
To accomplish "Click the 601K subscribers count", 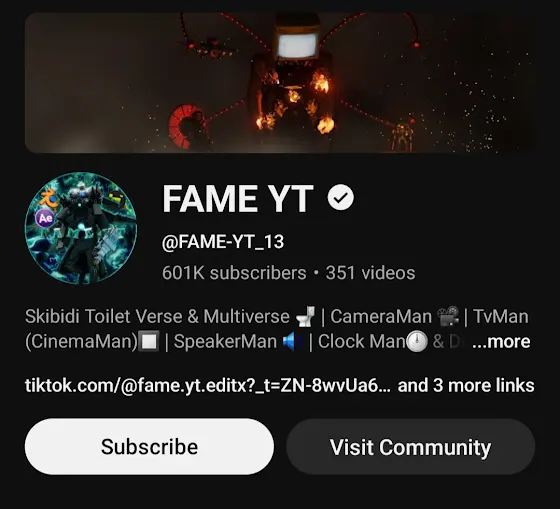I will point(234,273).
